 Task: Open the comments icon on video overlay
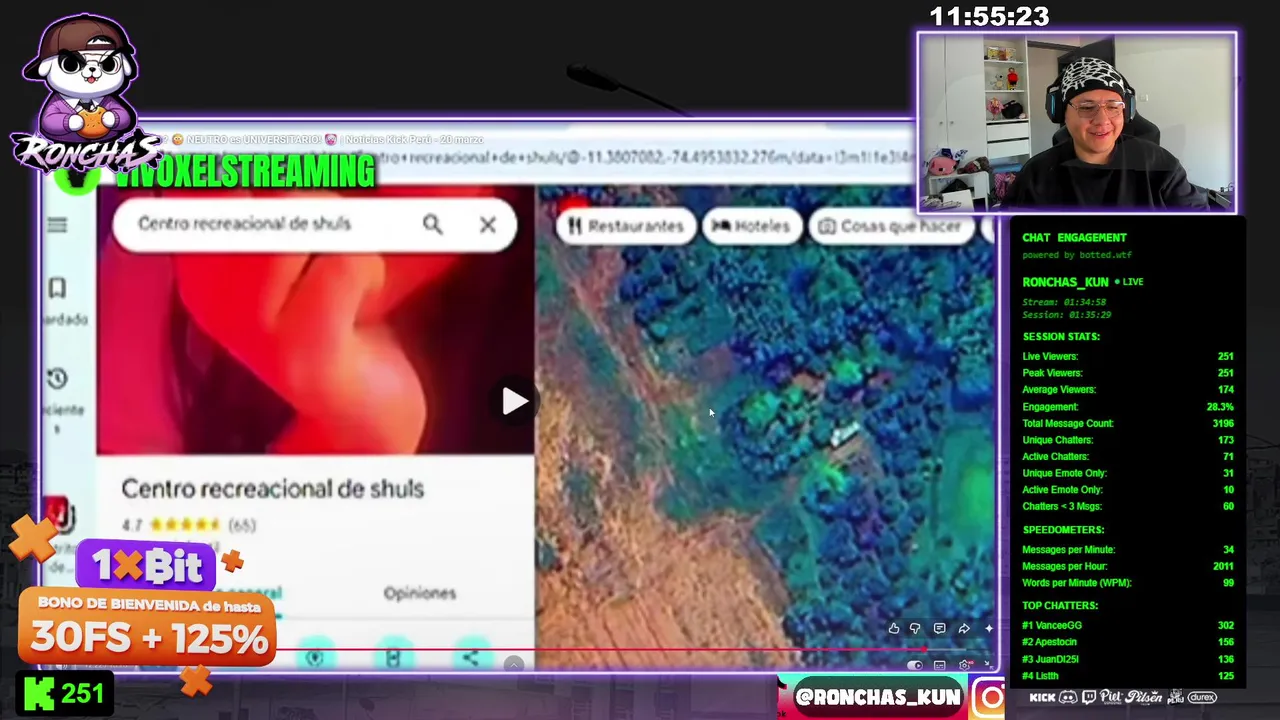pyautogui.click(x=939, y=629)
